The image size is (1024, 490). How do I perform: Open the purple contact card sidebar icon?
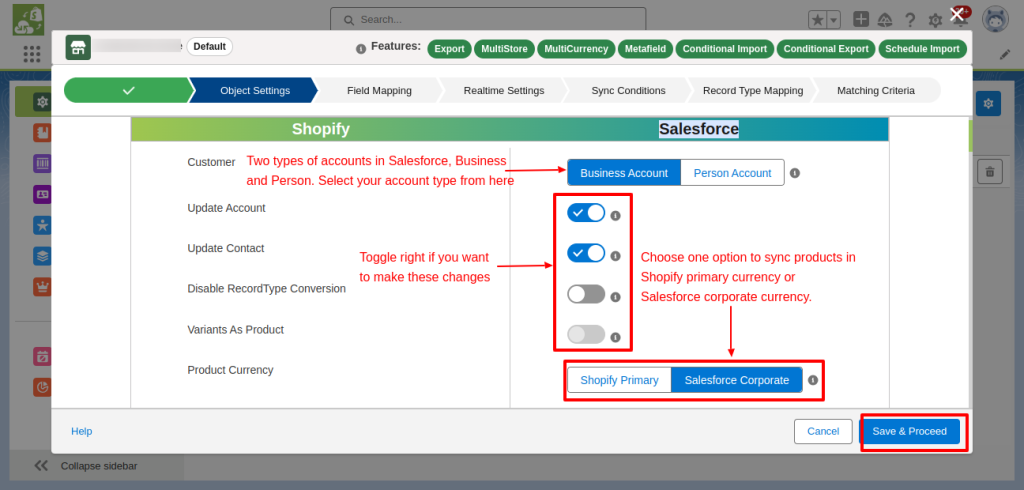point(42,195)
